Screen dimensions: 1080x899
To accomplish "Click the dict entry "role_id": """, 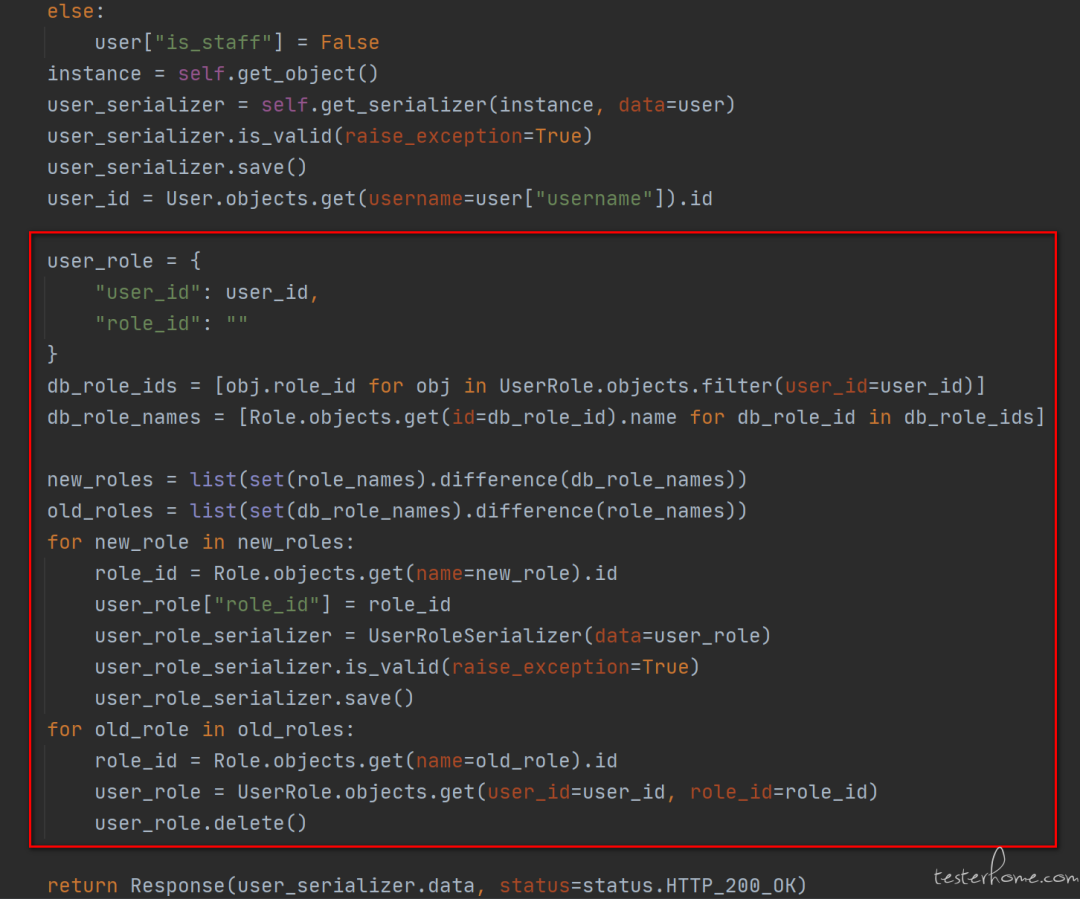I will pyautogui.click(x=171, y=324).
